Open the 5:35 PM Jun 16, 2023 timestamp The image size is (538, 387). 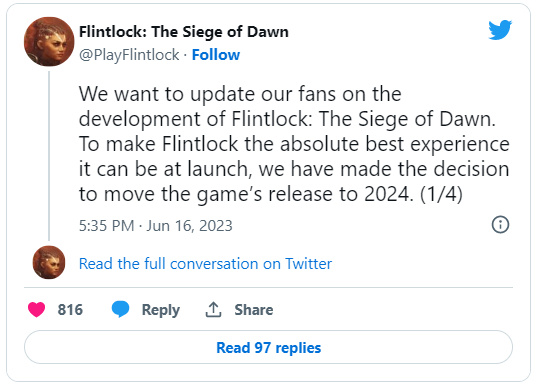click(156, 226)
